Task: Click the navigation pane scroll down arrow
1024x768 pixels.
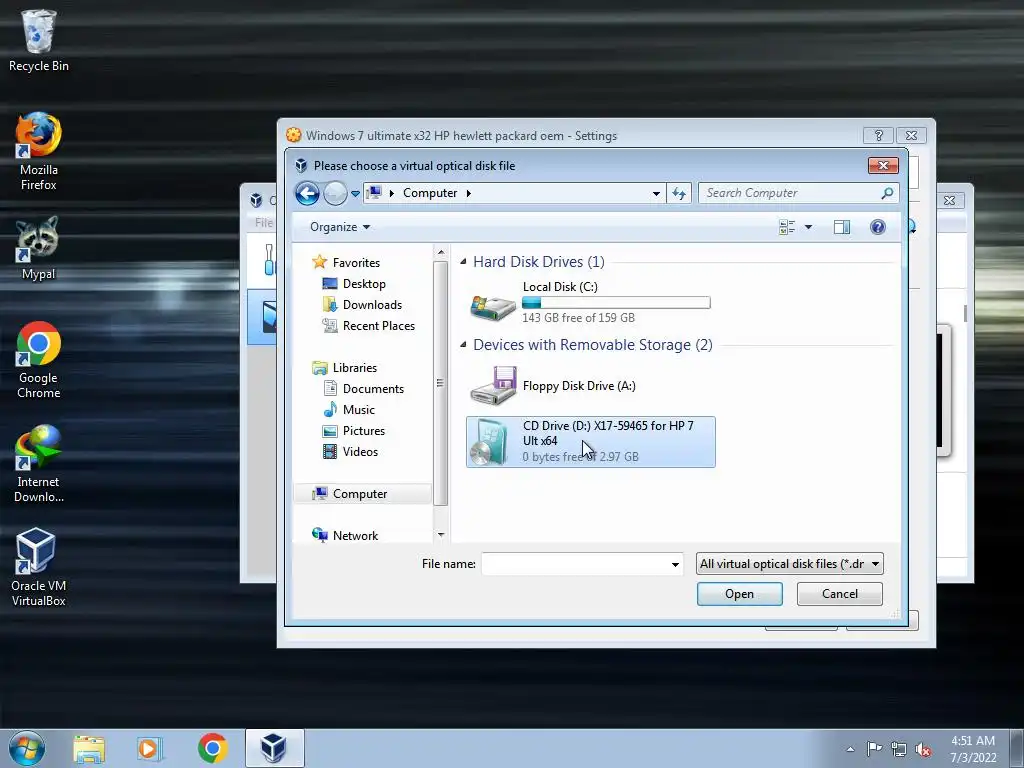Action: (441, 535)
